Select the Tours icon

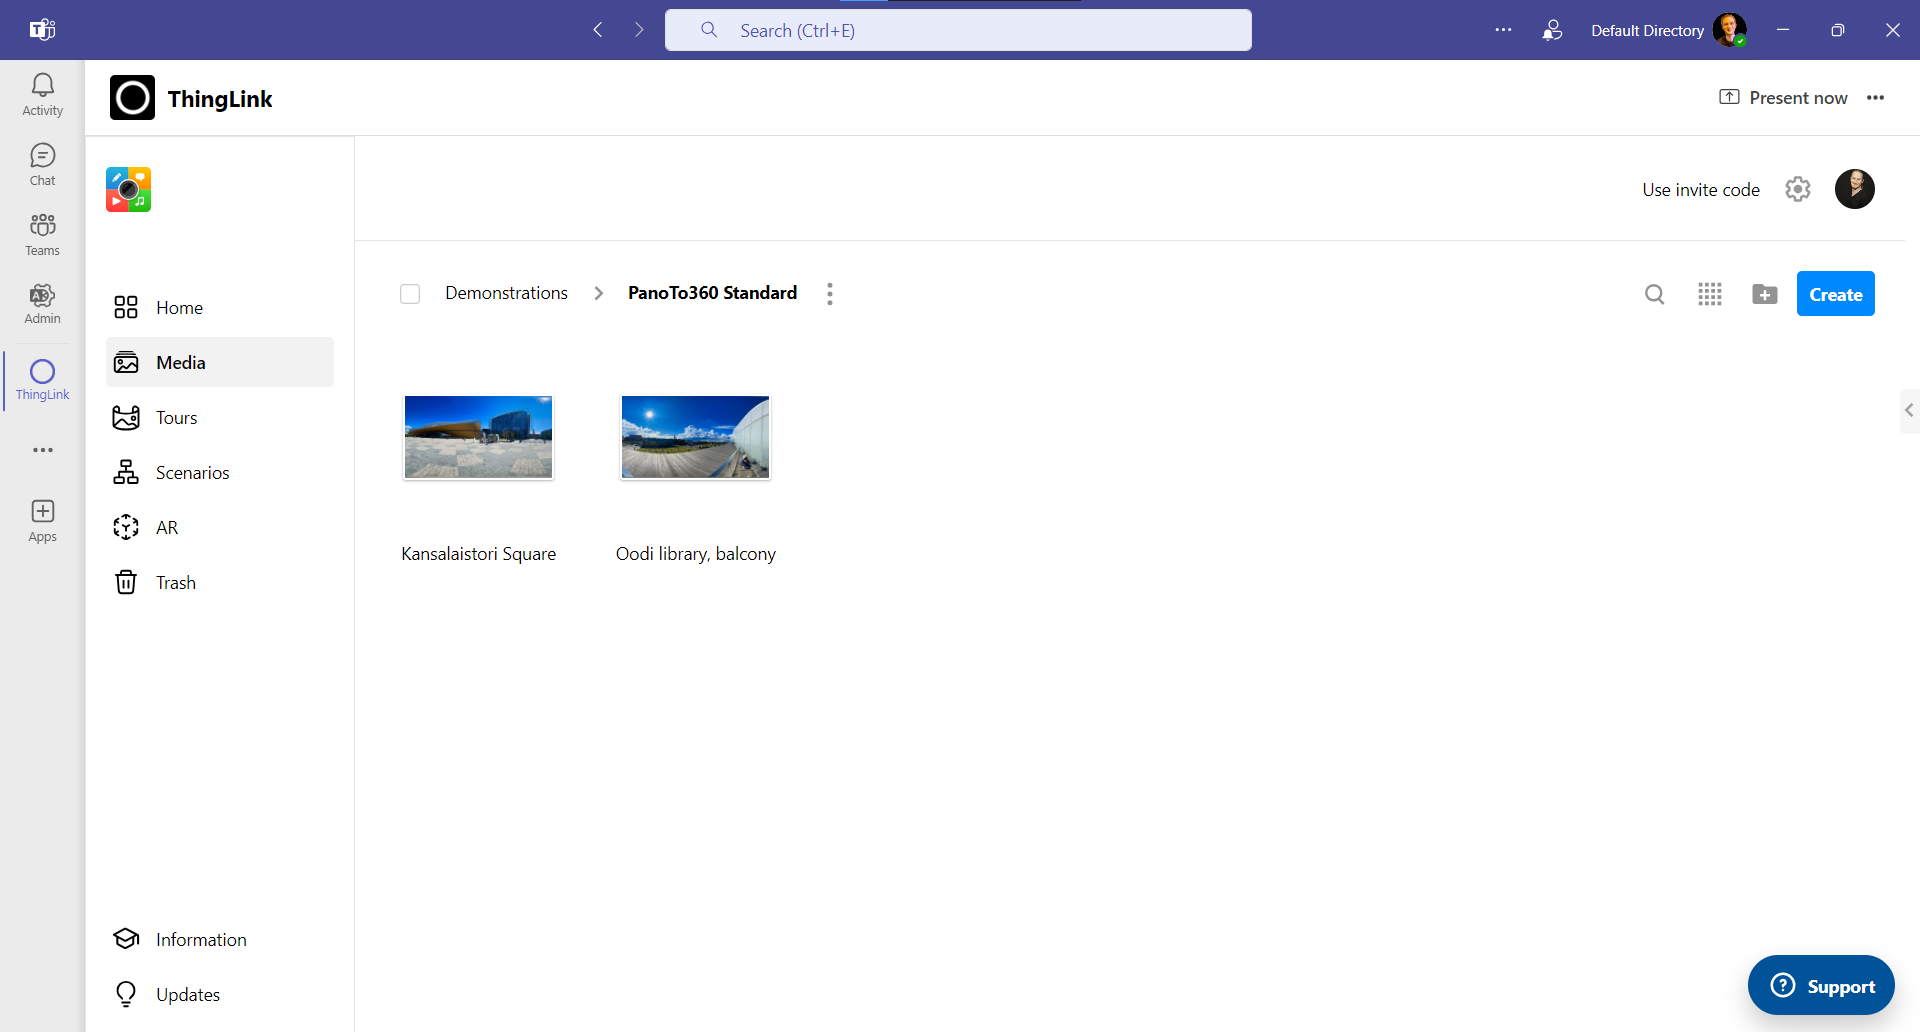click(175, 417)
